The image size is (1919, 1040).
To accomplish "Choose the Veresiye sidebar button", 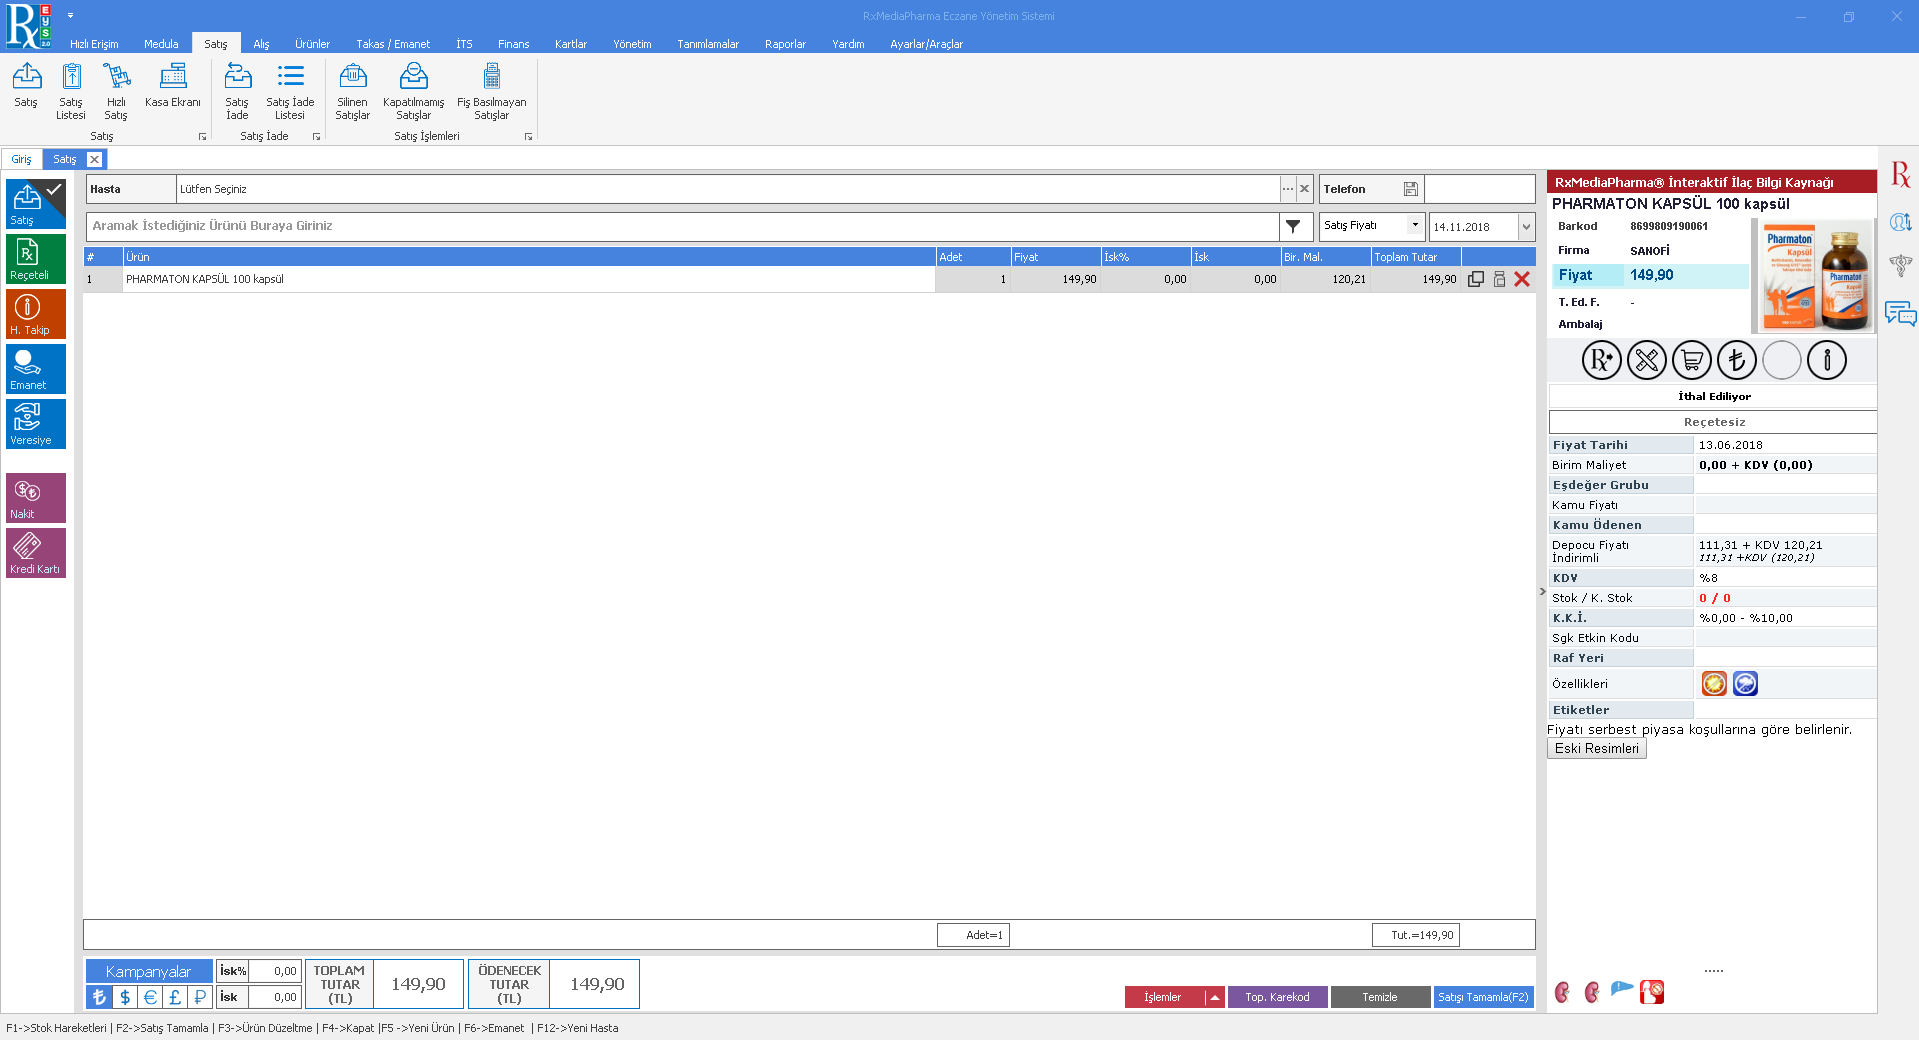I will click(35, 424).
